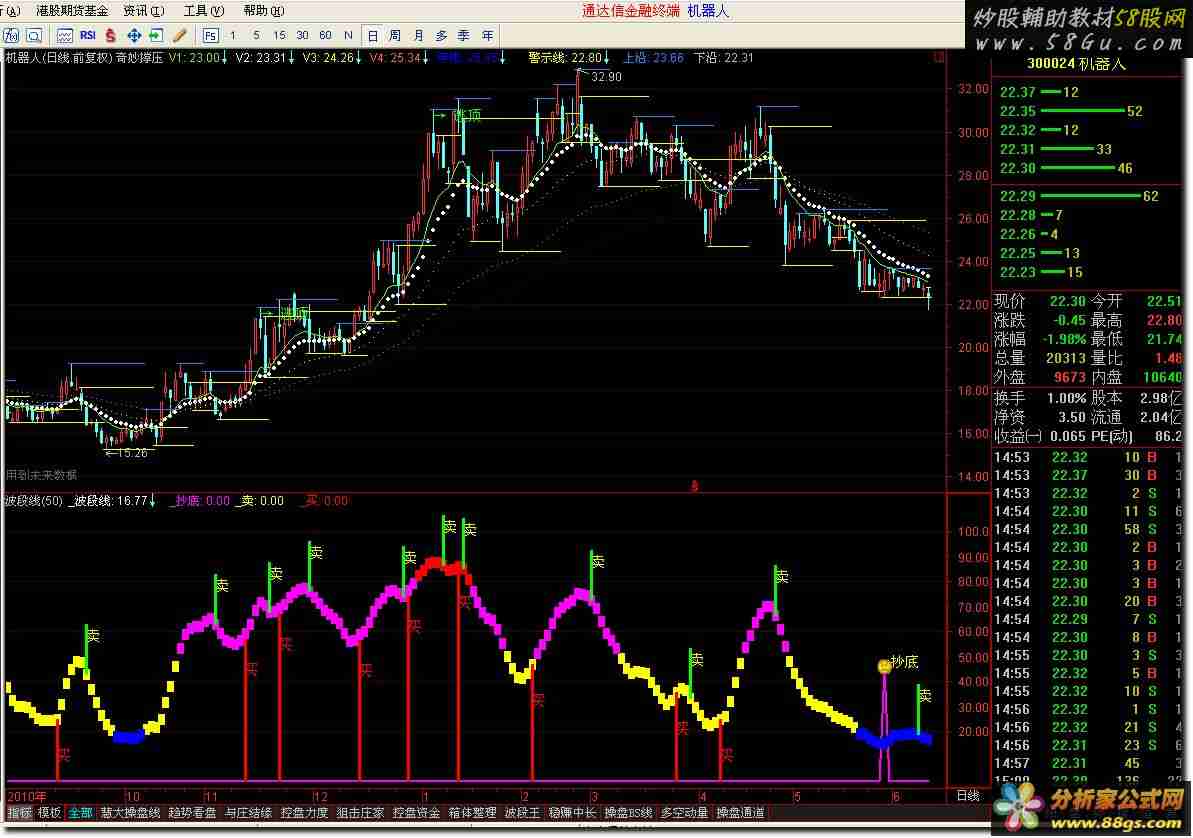Screen dimensions: 1193x838
Task: Switch to 慧大操盘线 indicator
Action: click(130, 813)
